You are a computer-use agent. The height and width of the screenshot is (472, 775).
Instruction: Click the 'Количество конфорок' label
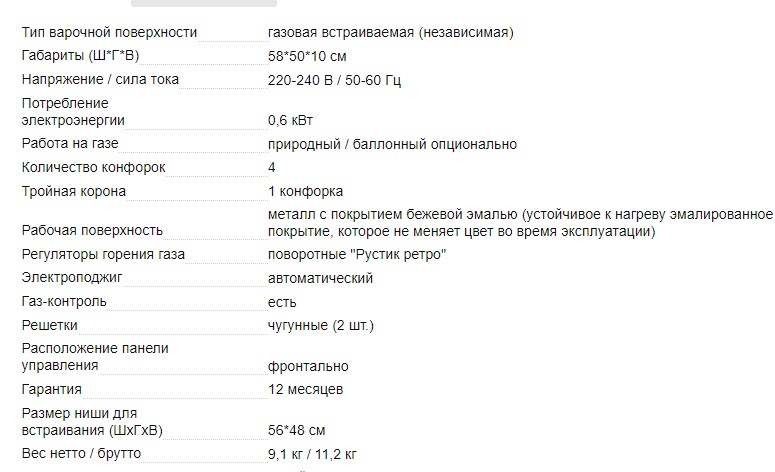tap(93, 167)
